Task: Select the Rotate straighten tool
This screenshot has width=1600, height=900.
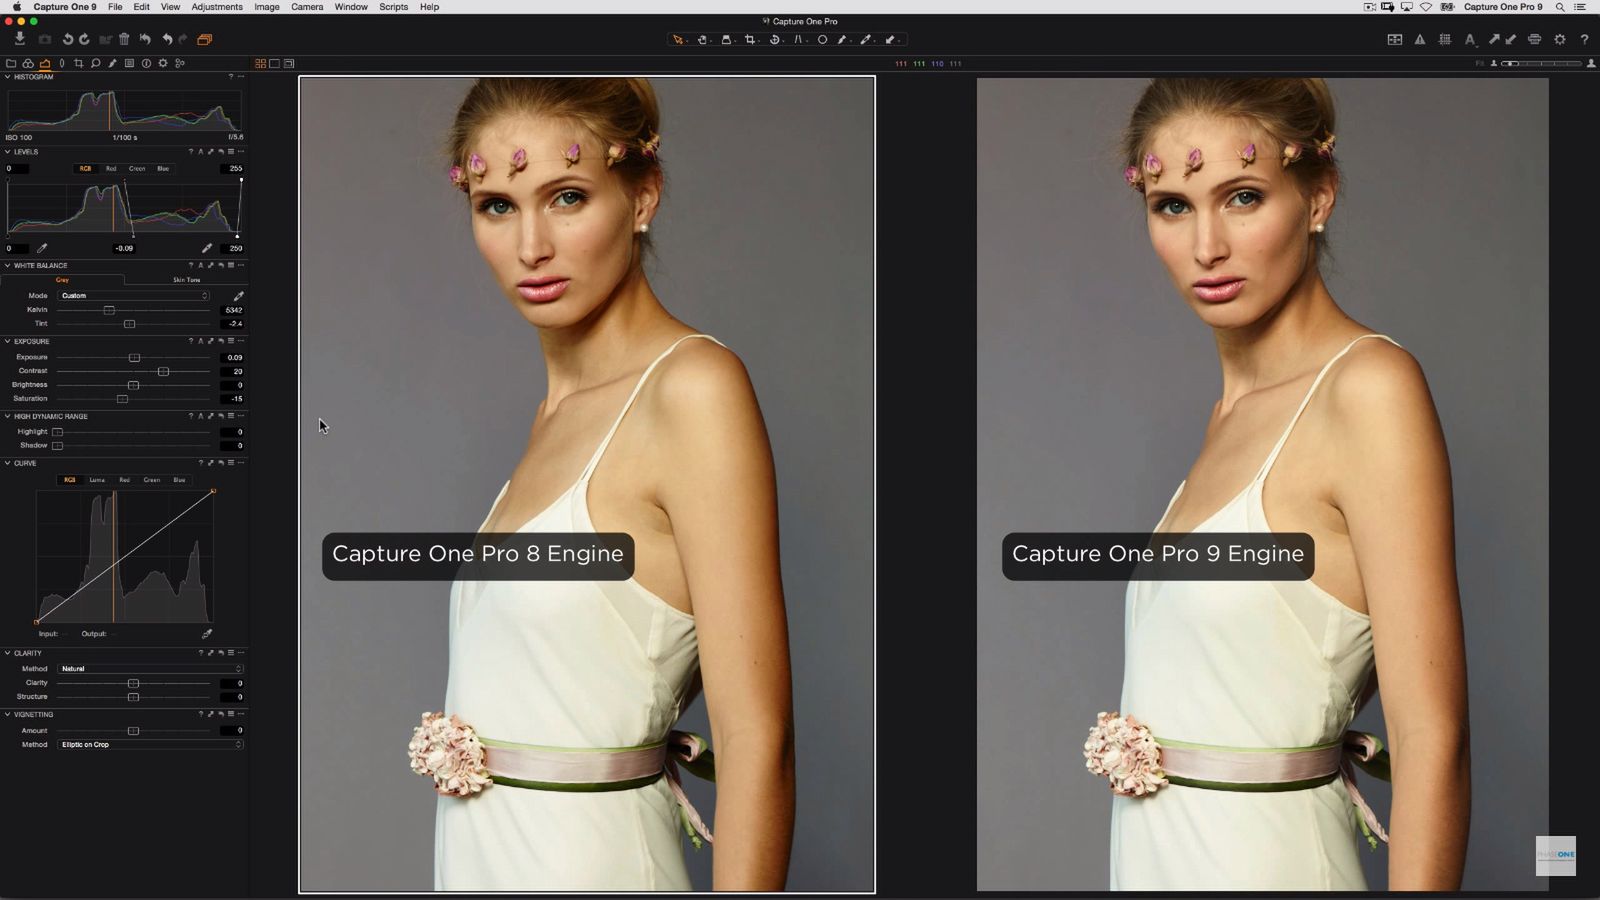Action: click(774, 40)
